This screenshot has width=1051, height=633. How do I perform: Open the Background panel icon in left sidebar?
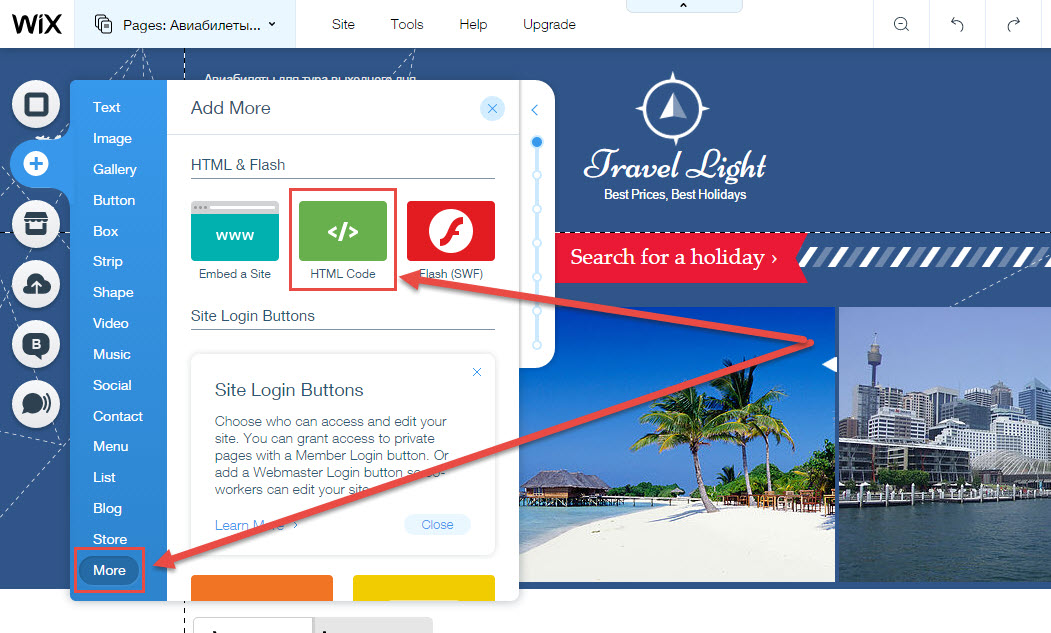click(x=36, y=105)
